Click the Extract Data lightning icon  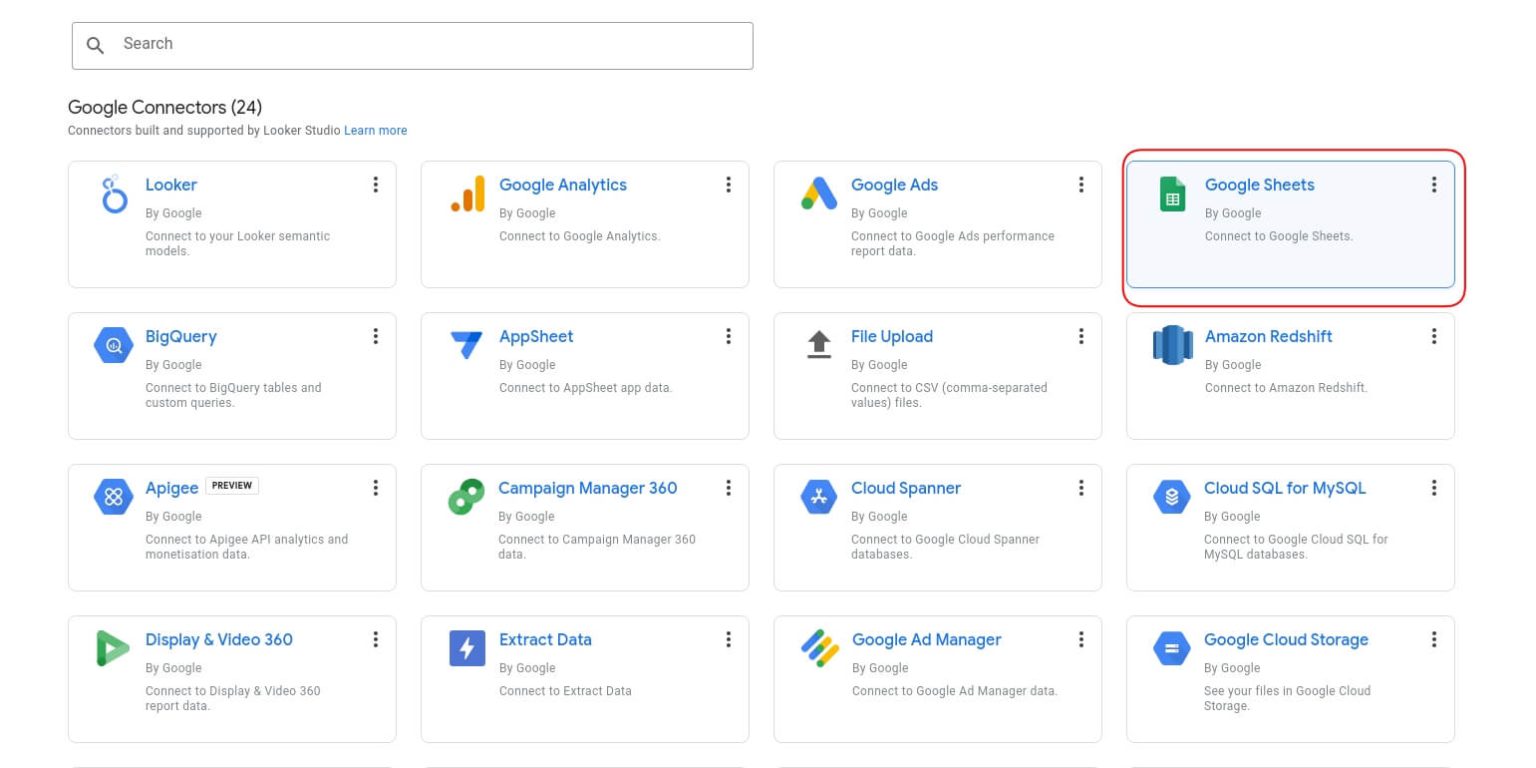tap(467, 649)
